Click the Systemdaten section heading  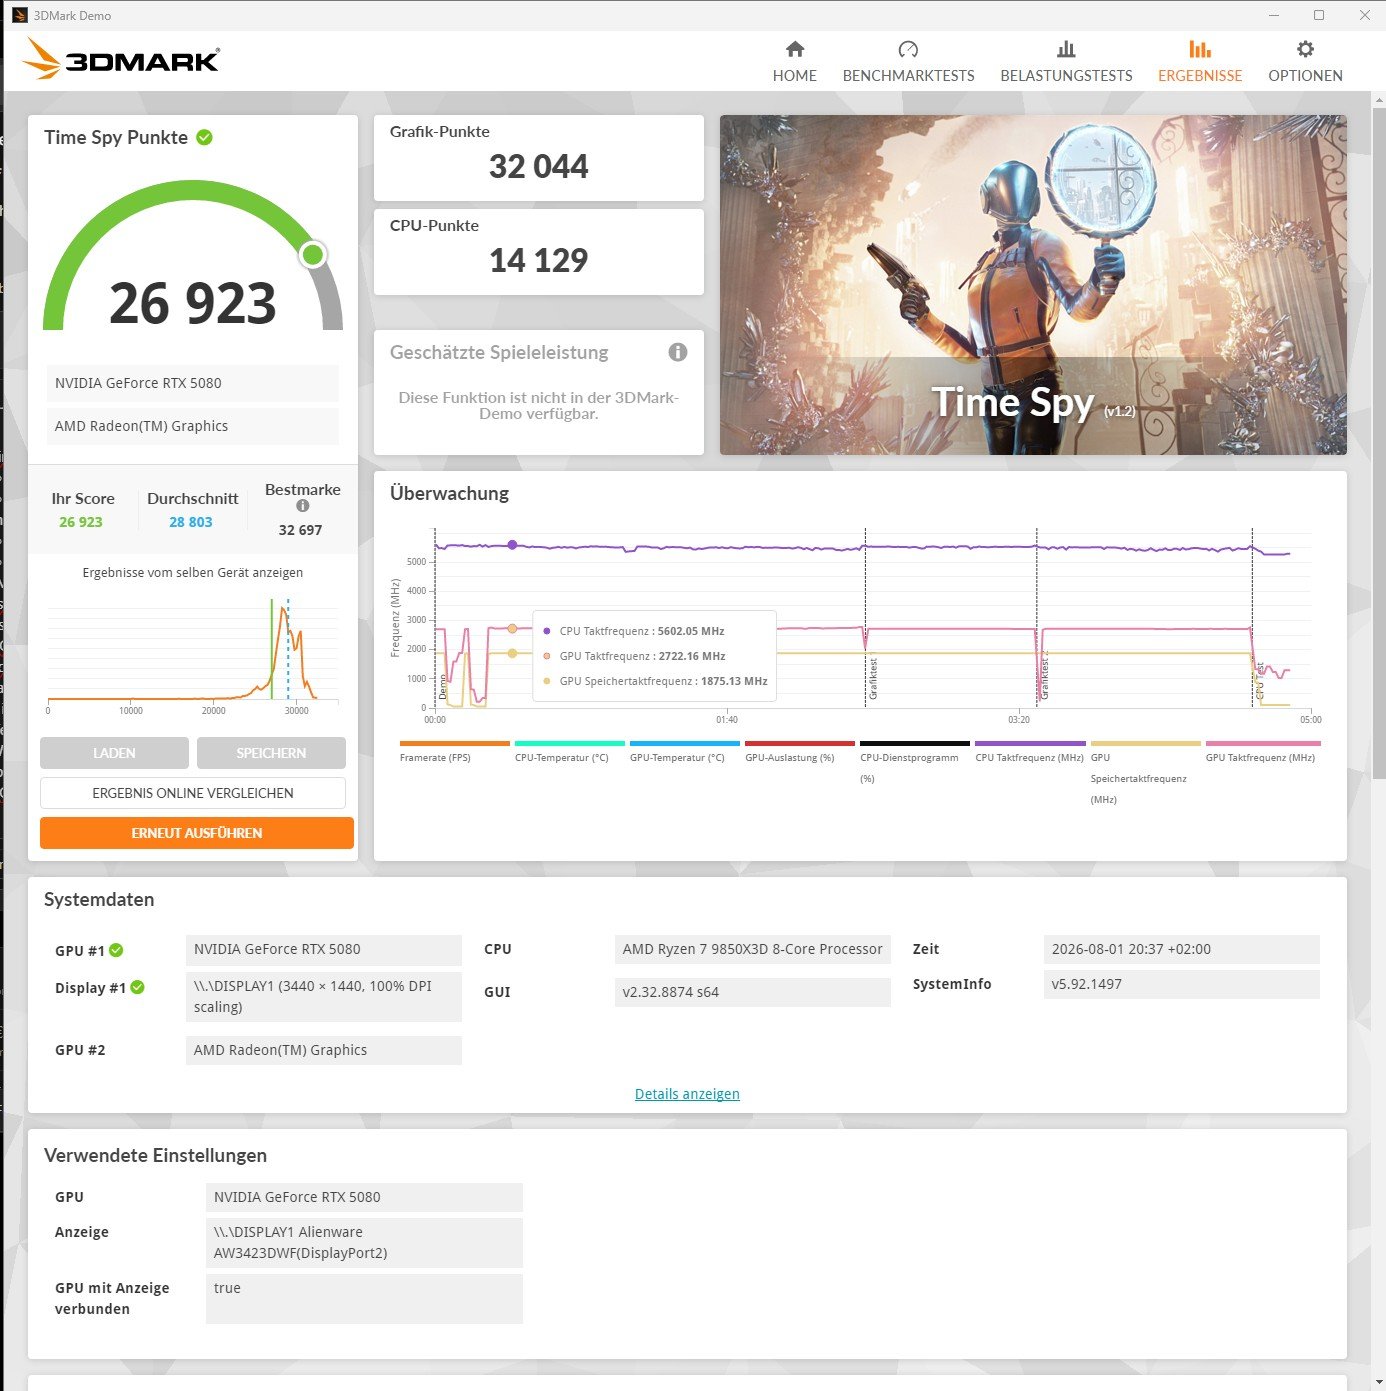99,899
